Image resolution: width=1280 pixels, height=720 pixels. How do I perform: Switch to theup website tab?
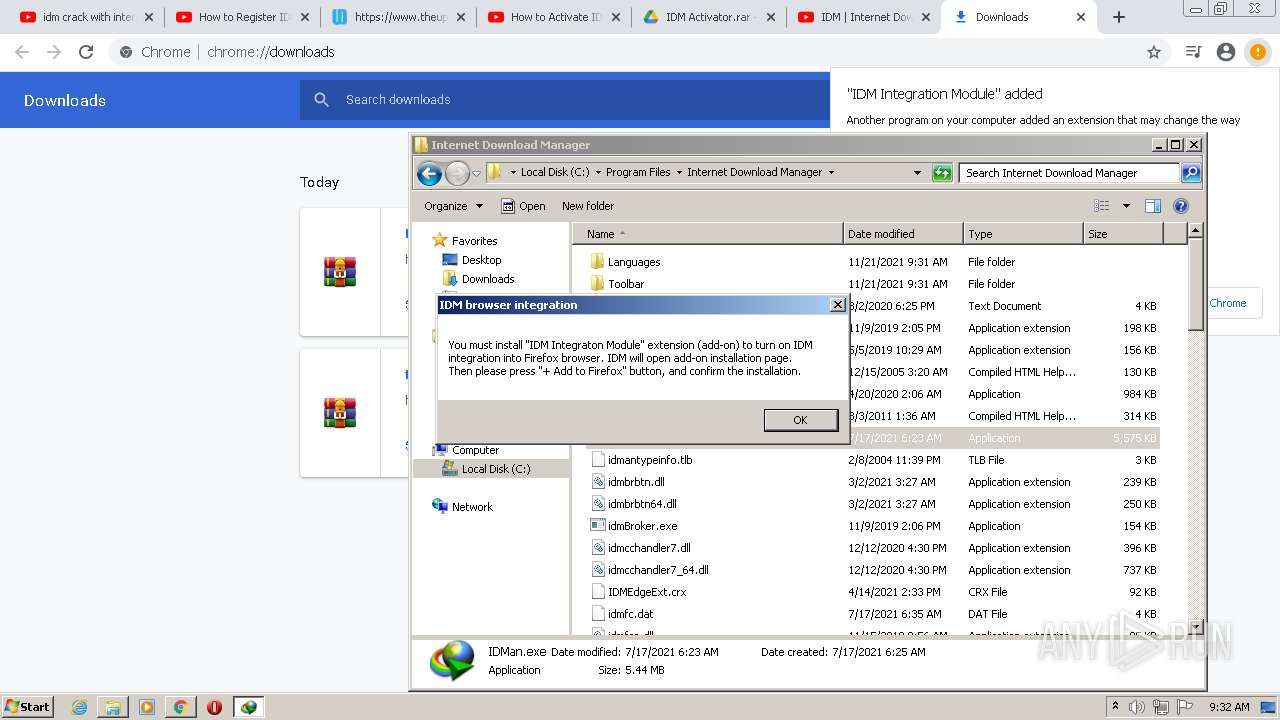(x=400, y=17)
